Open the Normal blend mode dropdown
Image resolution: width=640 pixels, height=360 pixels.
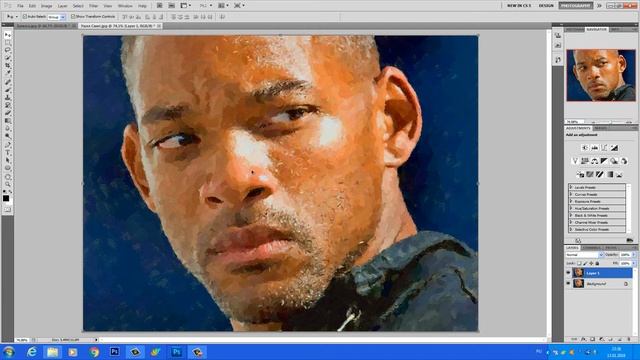584,255
